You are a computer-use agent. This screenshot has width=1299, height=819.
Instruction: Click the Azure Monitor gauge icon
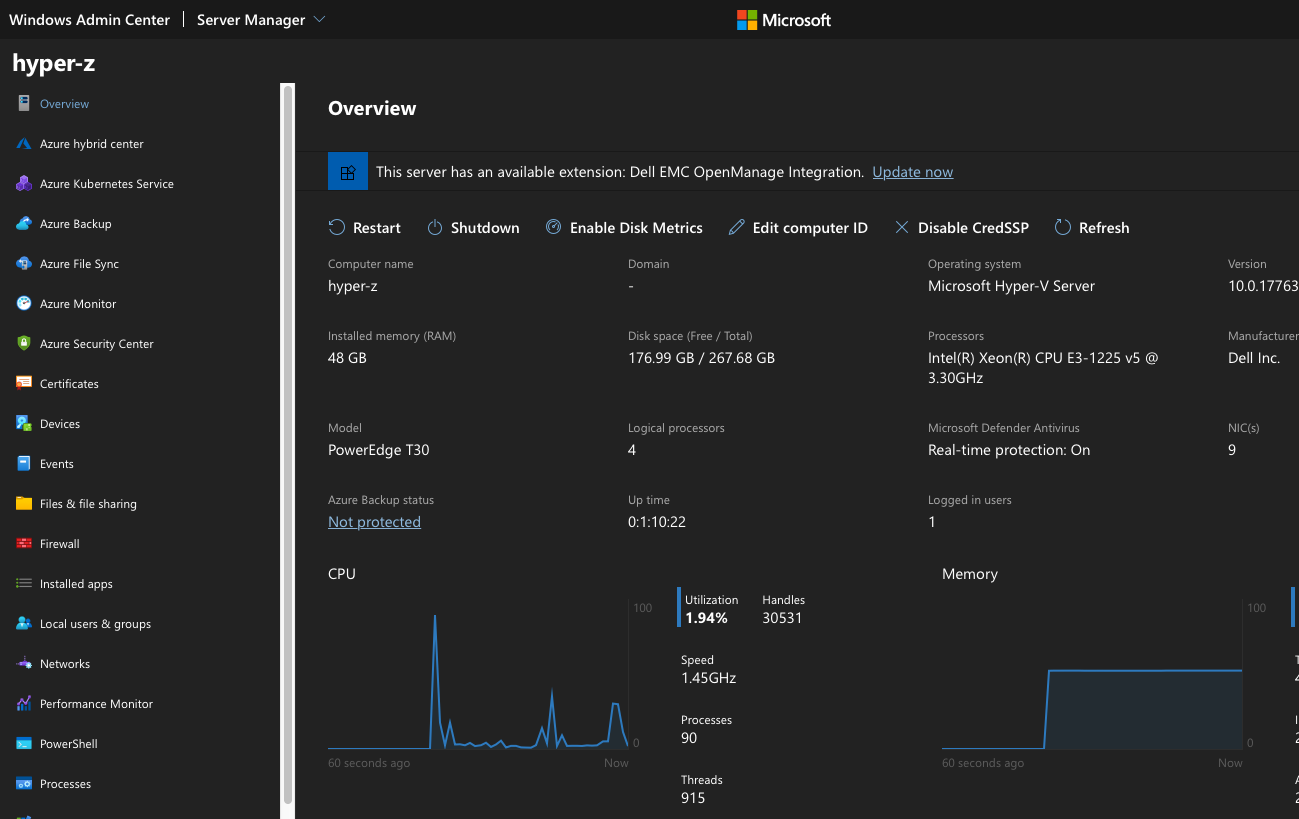click(x=24, y=303)
